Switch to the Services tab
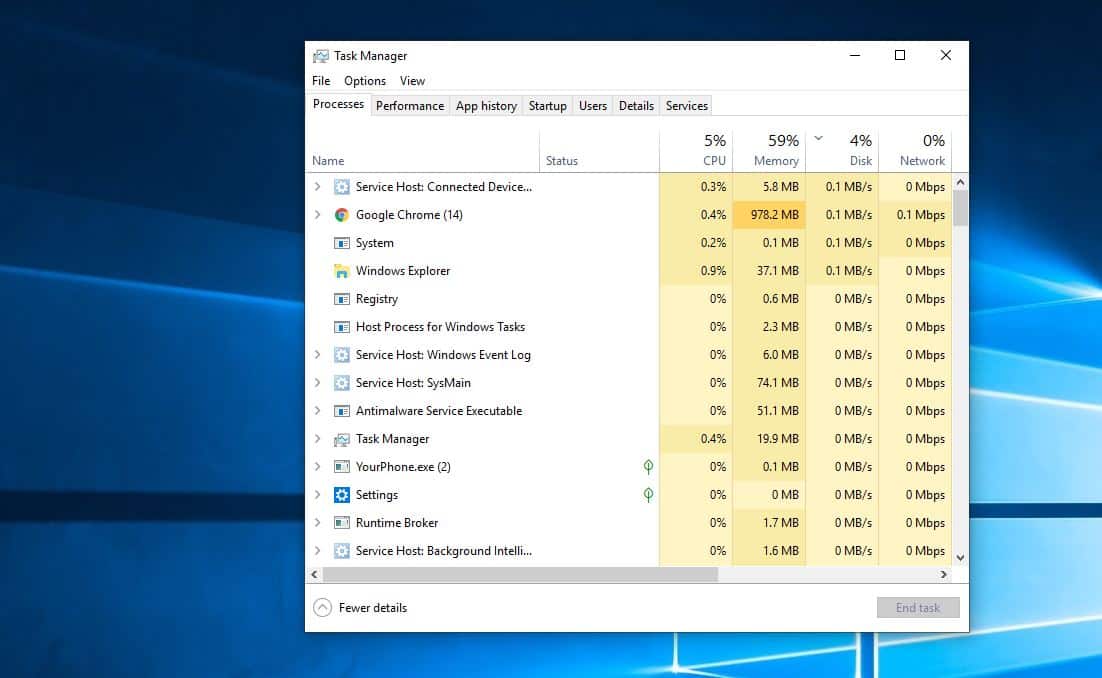This screenshot has height=678, width=1102. pyautogui.click(x=687, y=106)
